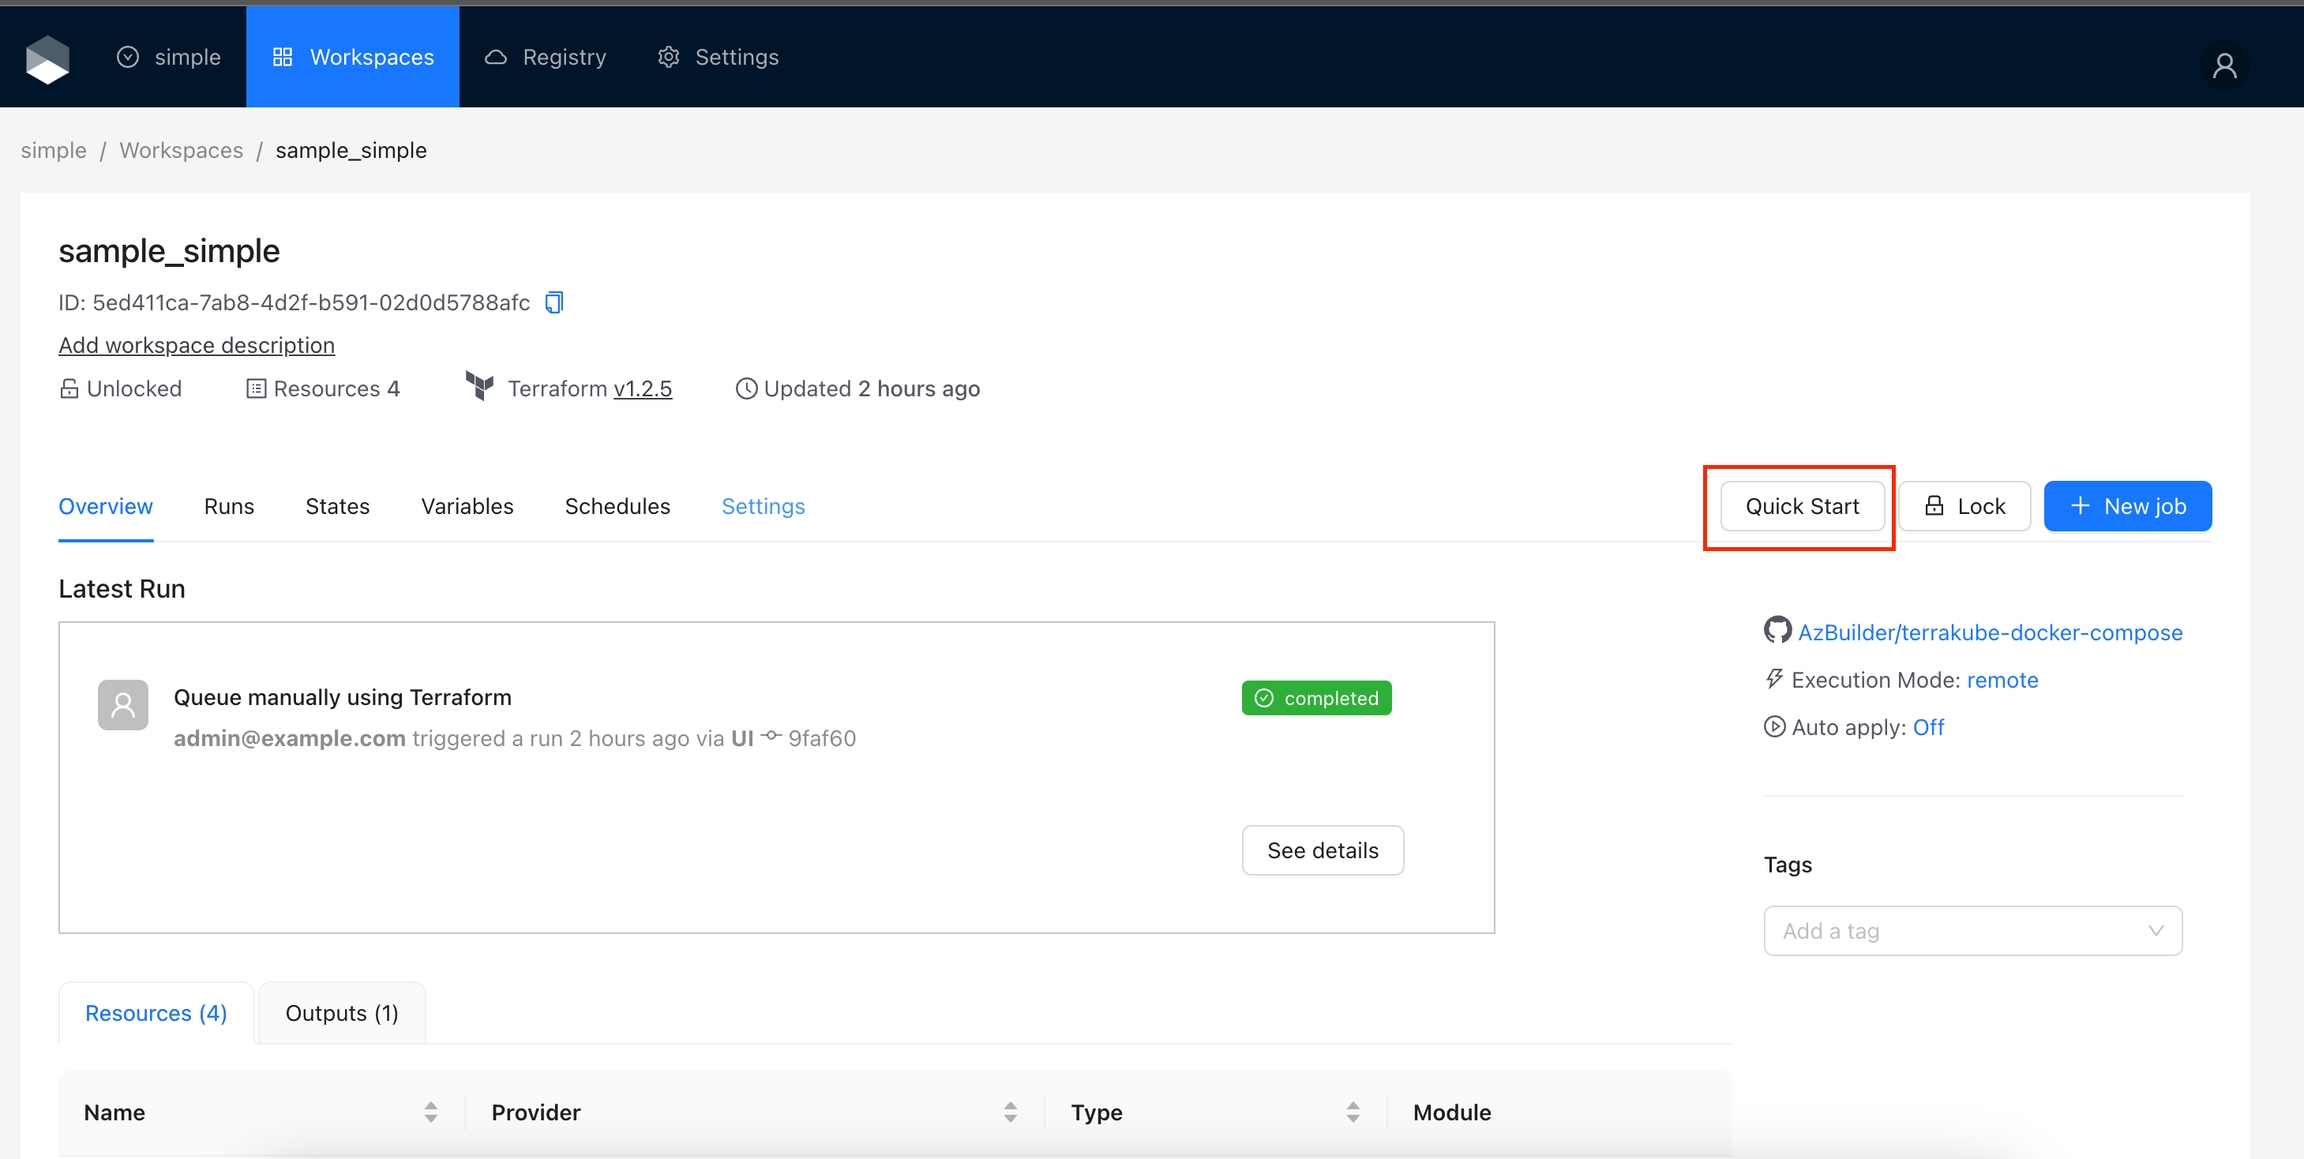
Task: Click the Terrakube logo icon
Action: (x=47, y=59)
